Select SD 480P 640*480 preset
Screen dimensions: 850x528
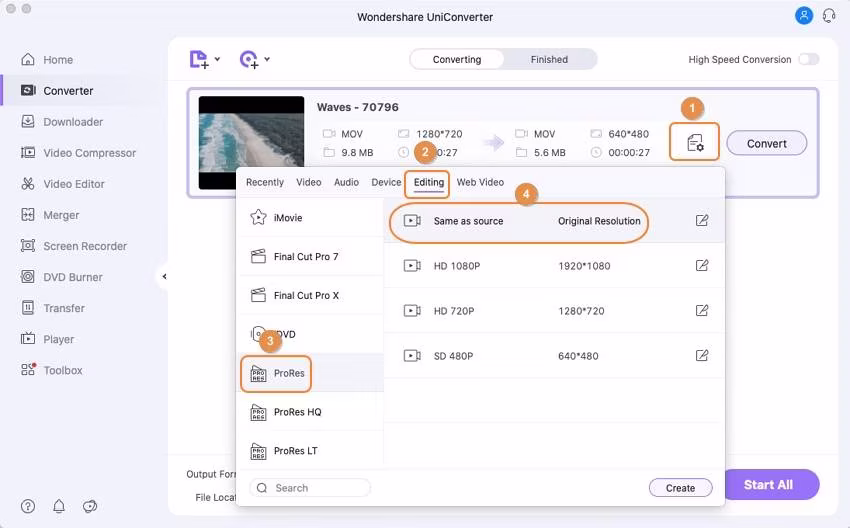point(554,356)
